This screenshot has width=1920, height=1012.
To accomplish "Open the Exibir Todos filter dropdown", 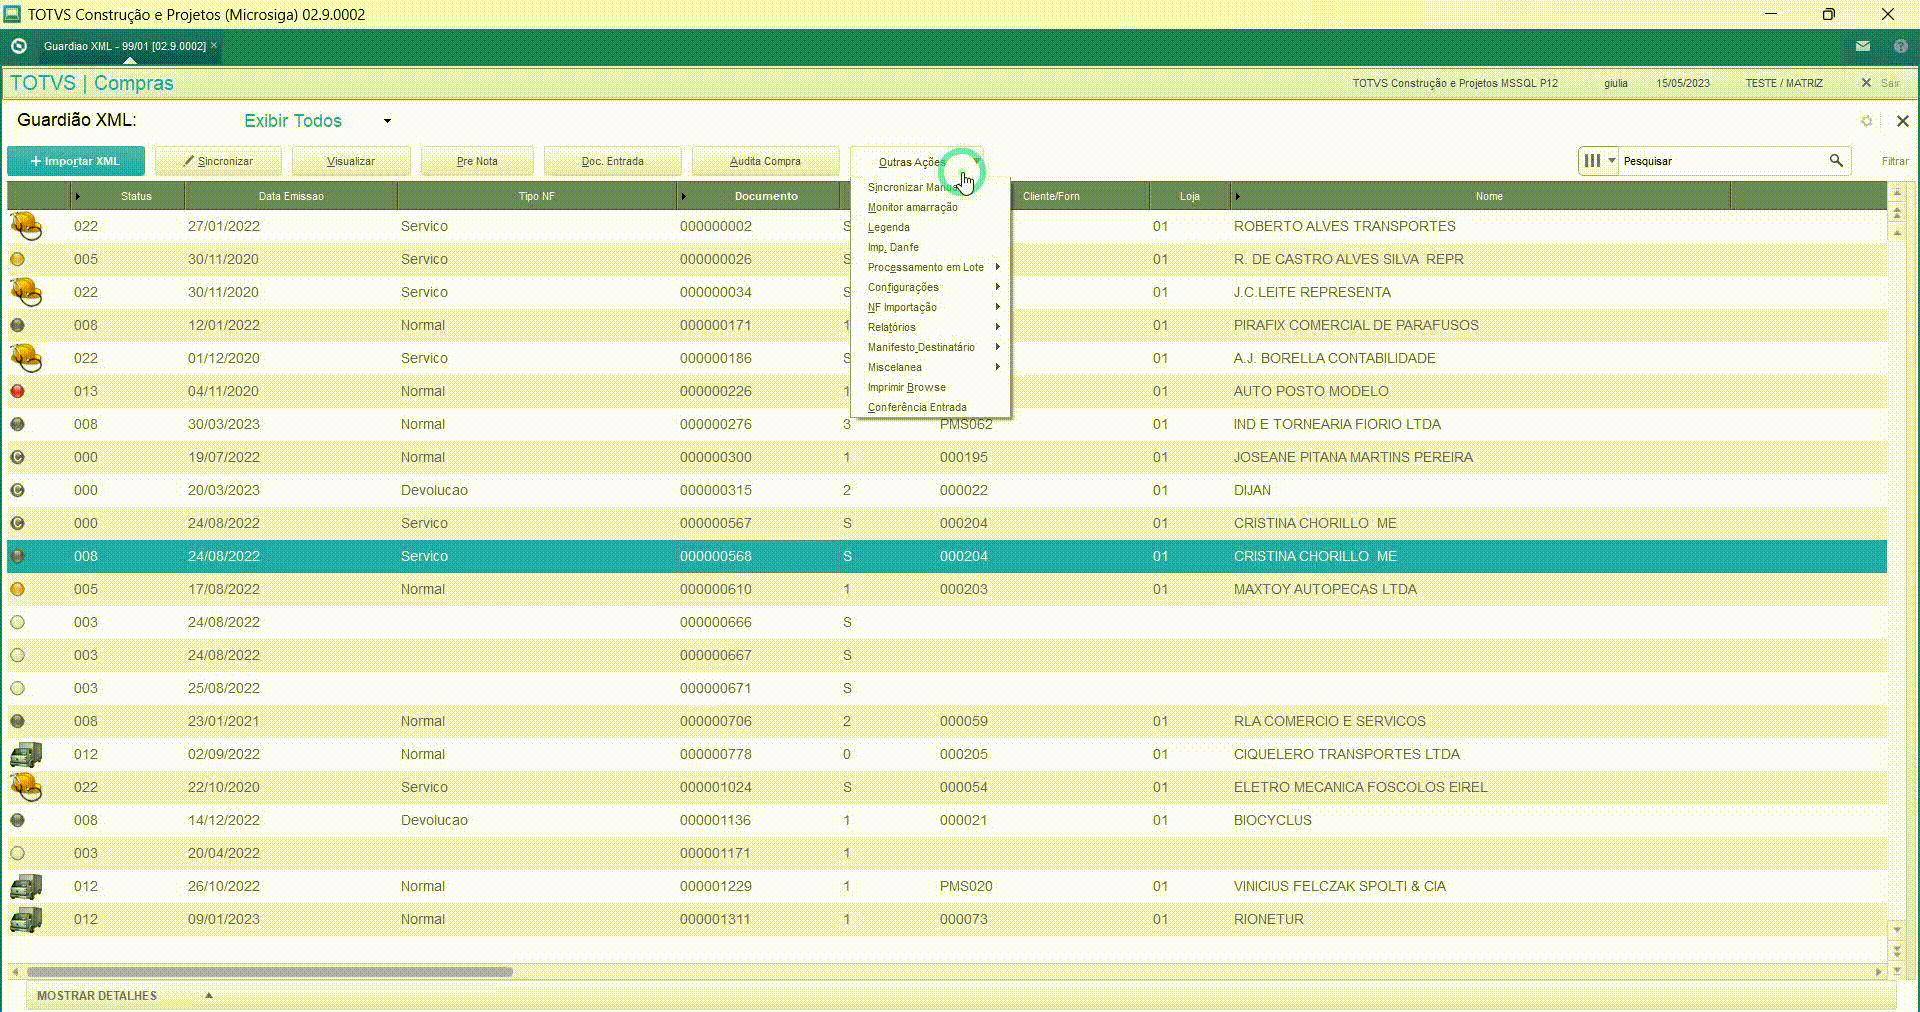I will click(x=387, y=121).
